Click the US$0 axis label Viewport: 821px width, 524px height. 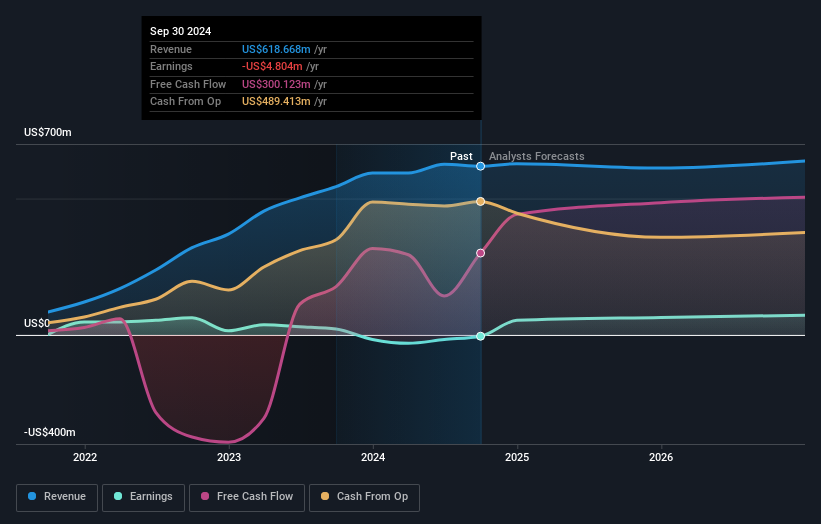point(37,323)
